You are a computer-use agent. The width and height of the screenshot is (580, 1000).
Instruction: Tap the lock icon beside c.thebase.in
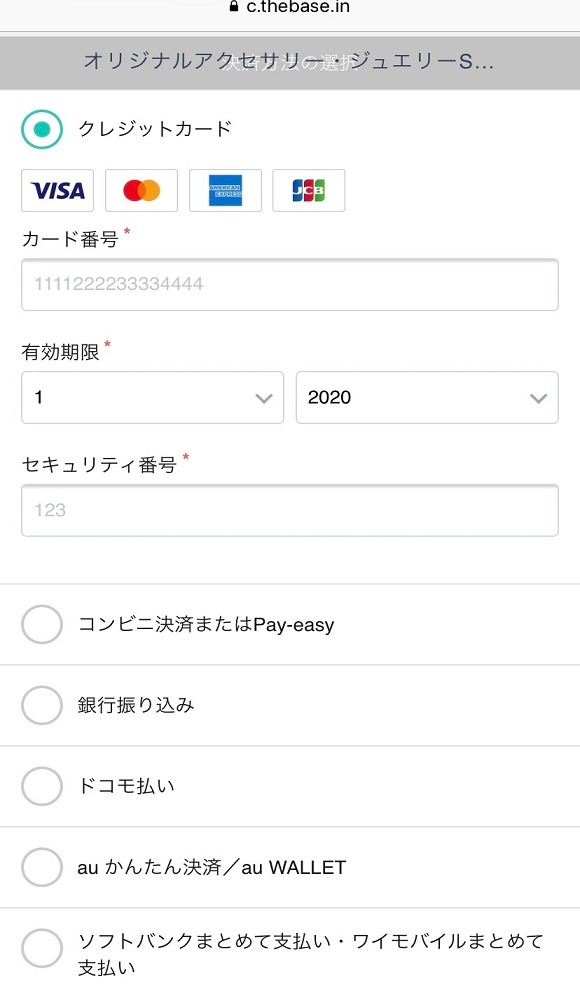pyautogui.click(x=234, y=7)
